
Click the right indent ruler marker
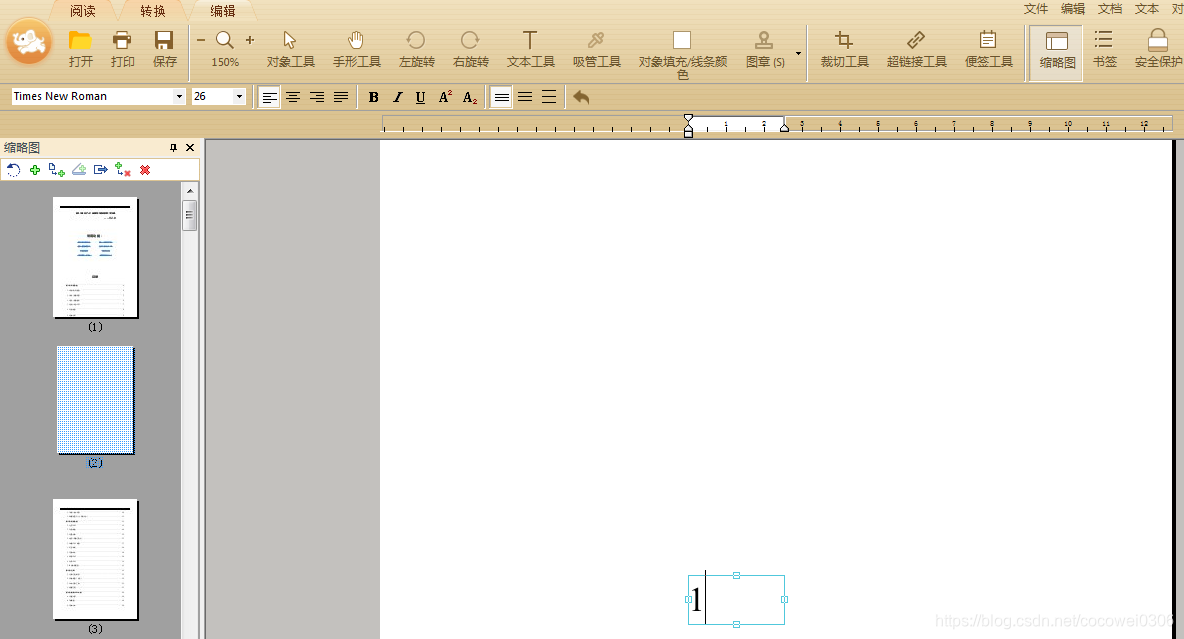click(x=785, y=128)
